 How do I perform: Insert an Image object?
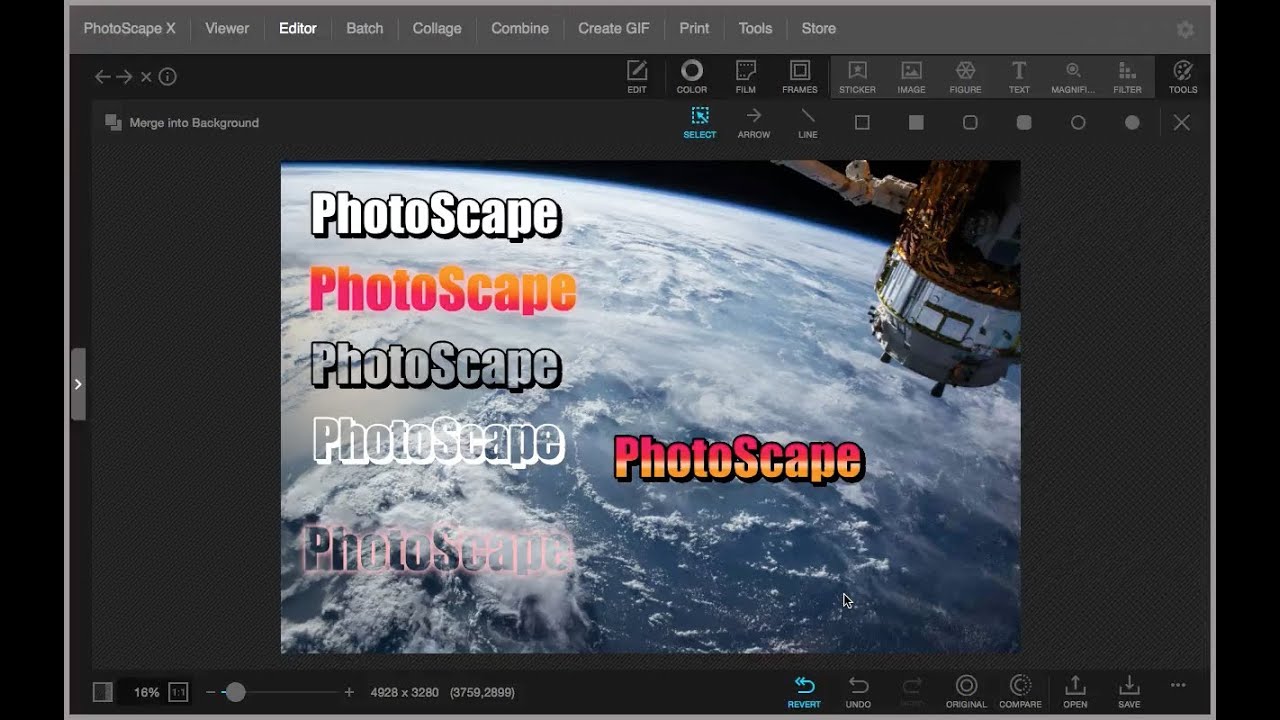911,77
